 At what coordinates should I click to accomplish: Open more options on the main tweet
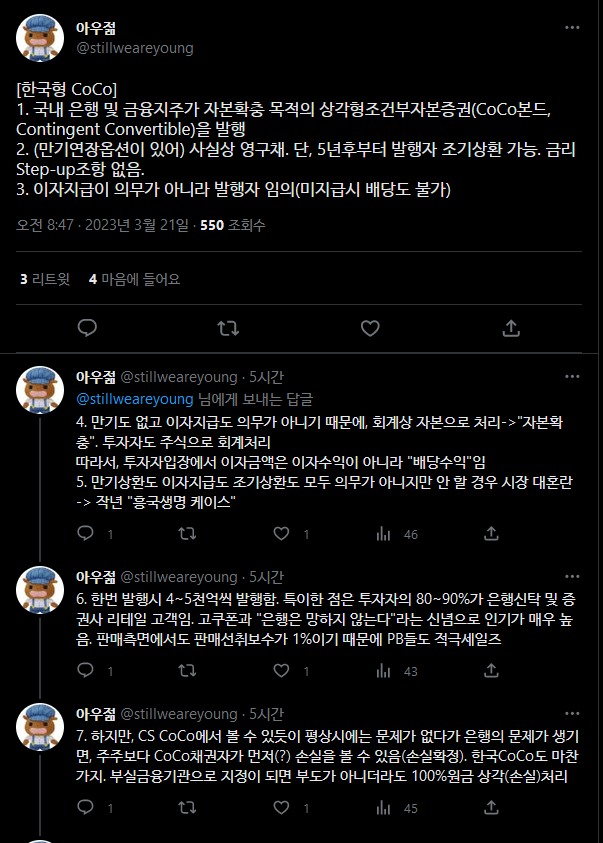pos(572,29)
